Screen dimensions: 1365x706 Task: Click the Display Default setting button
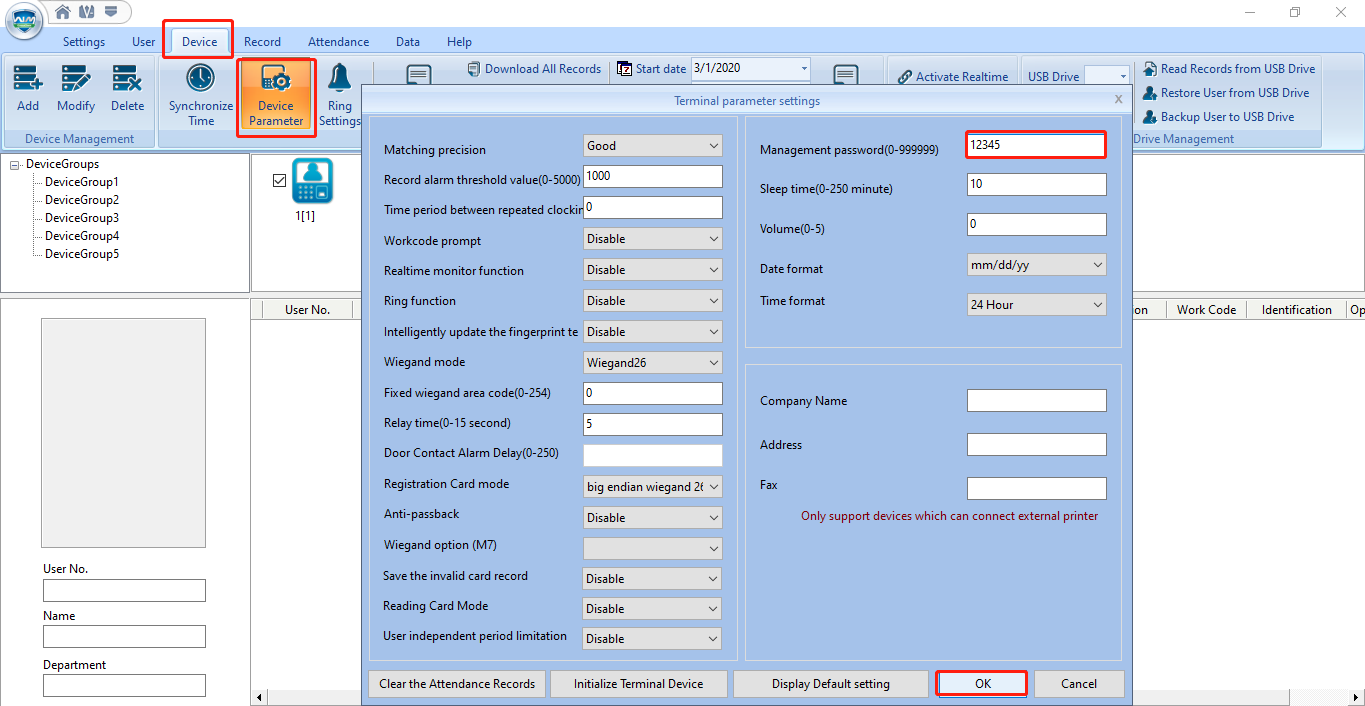(830, 683)
